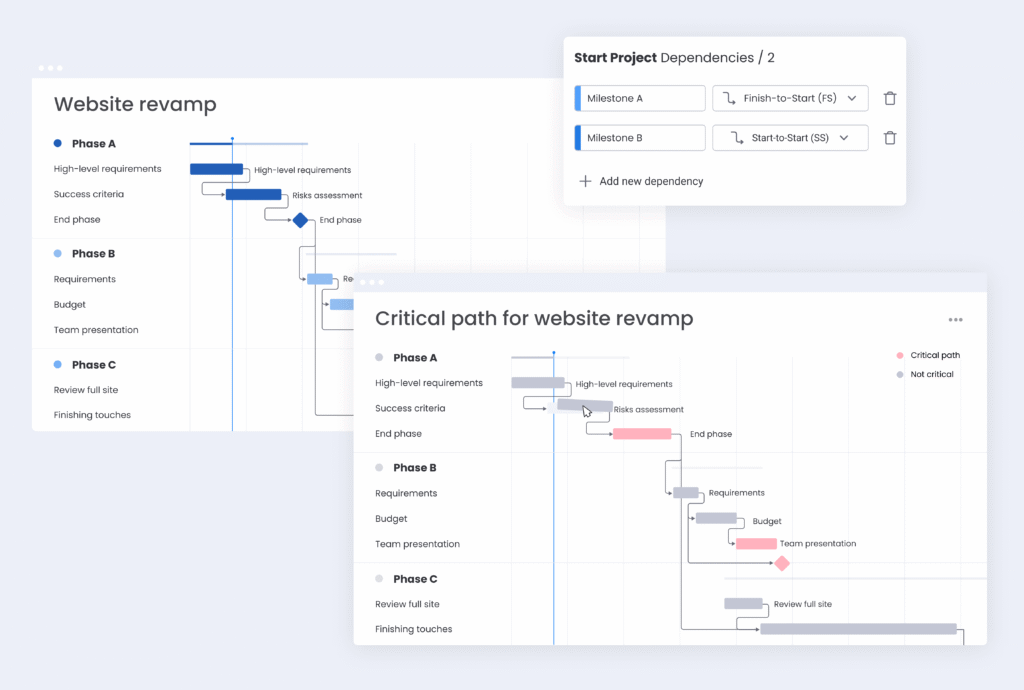
Task: Click the plus icon to add dependency
Action: coord(585,182)
